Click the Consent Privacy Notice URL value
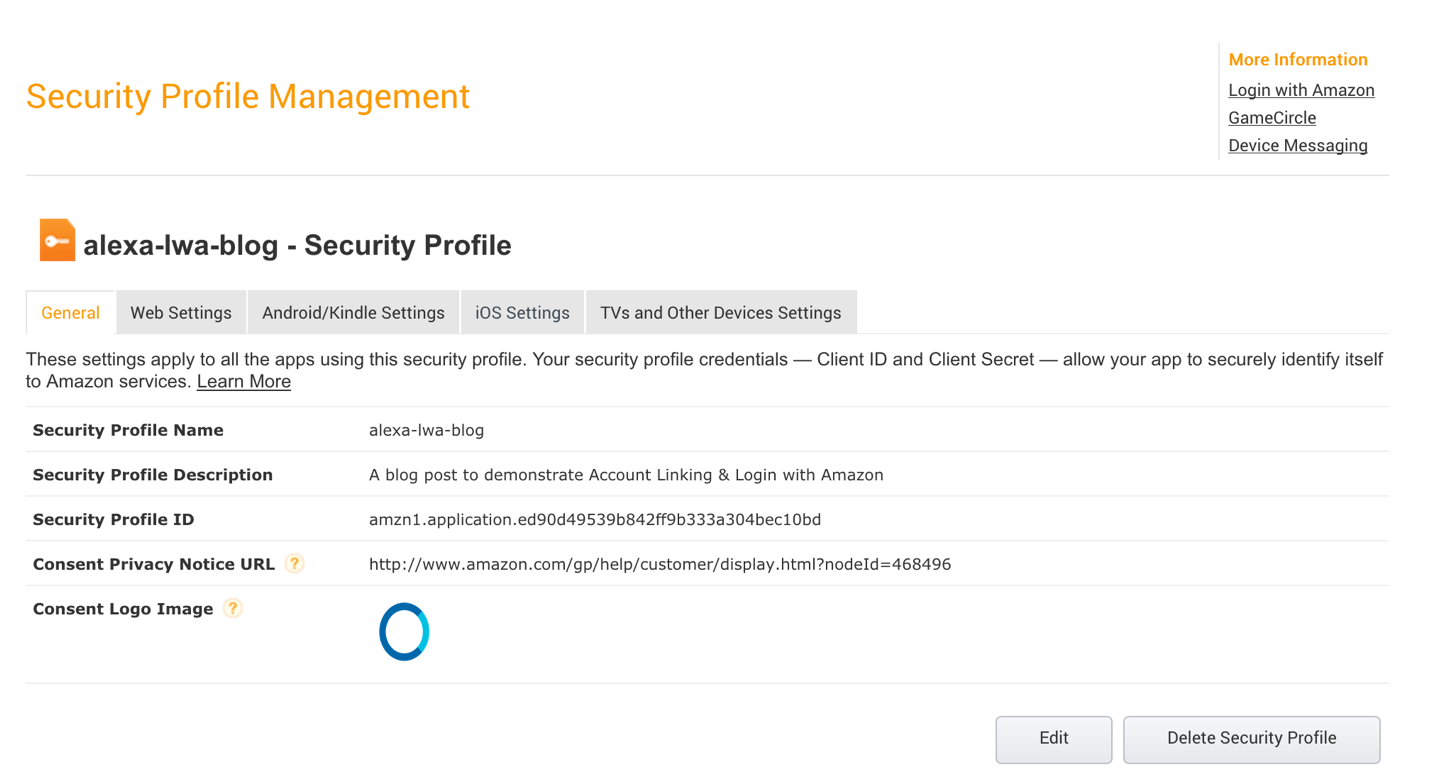Viewport: 1432px width, 782px height. [660, 564]
